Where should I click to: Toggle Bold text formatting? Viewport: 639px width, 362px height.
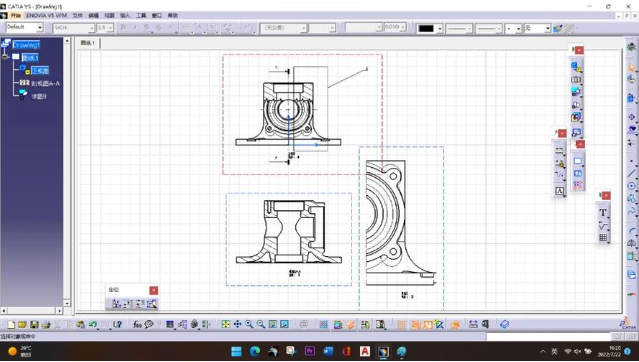tap(123, 28)
